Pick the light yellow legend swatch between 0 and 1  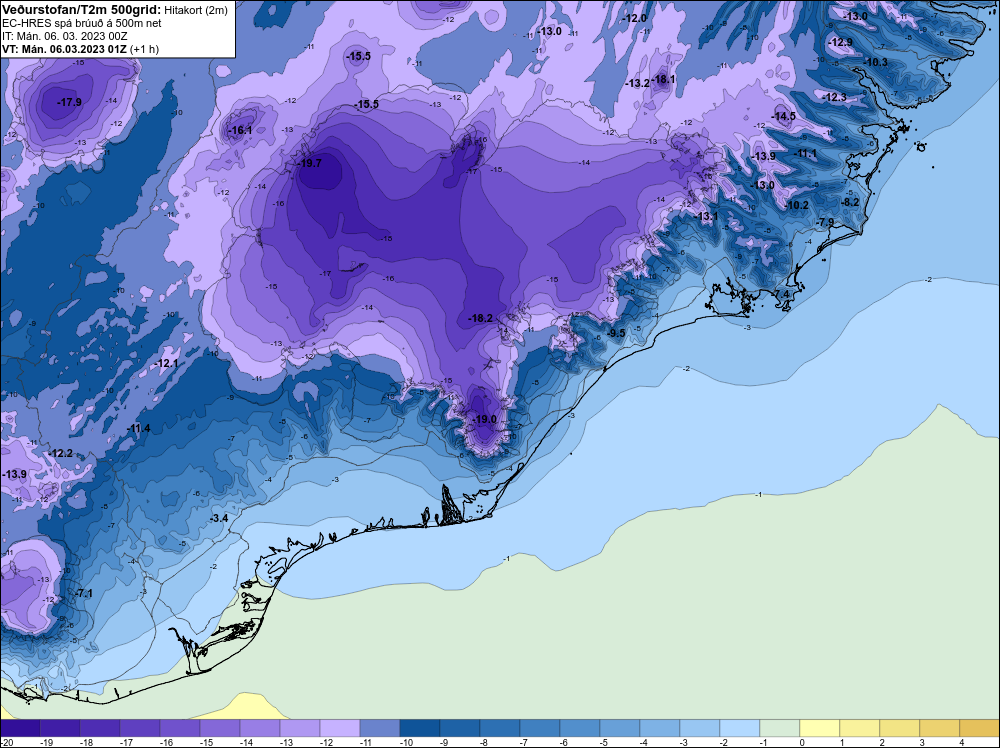click(x=820, y=728)
